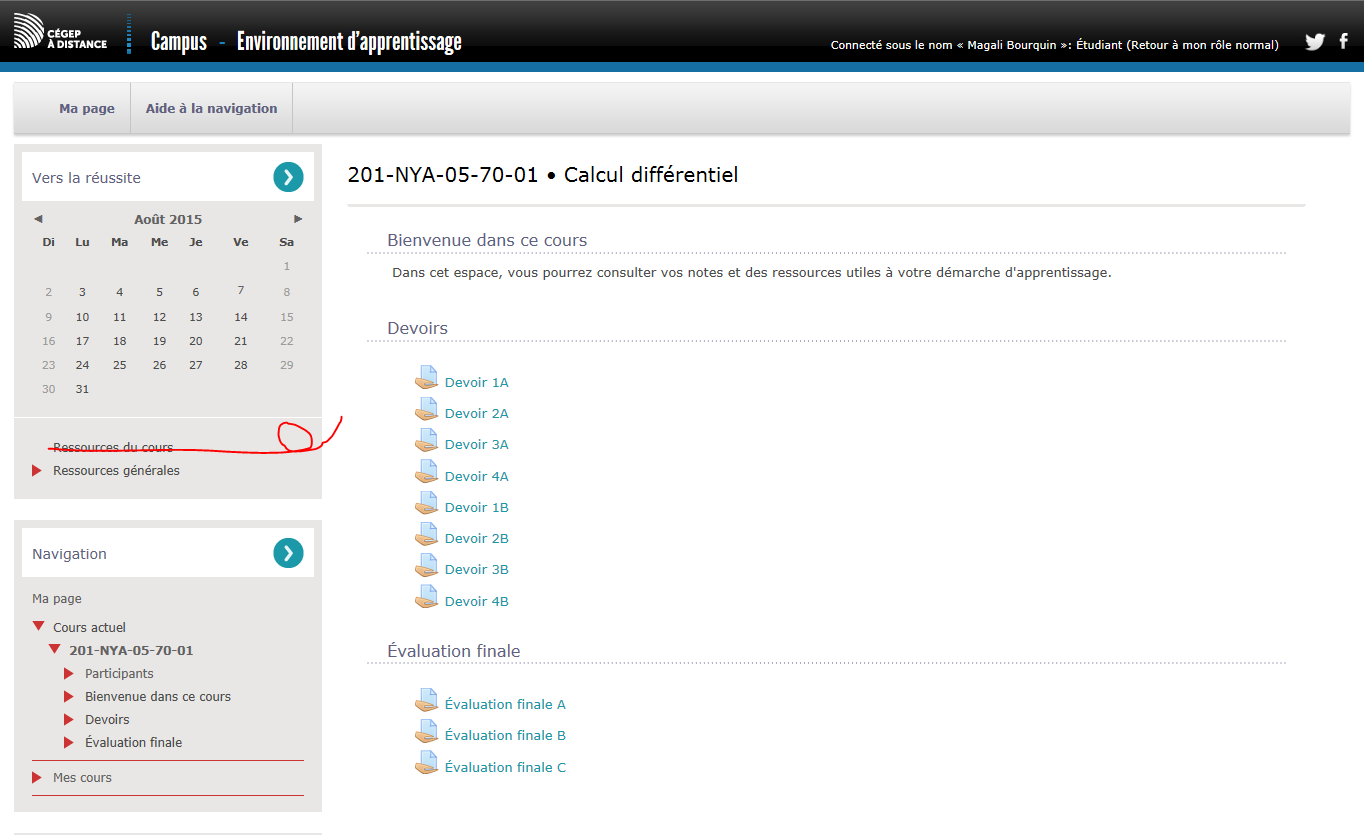
Task: Open Aide à la navigation menu
Action: [x=211, y=108]
